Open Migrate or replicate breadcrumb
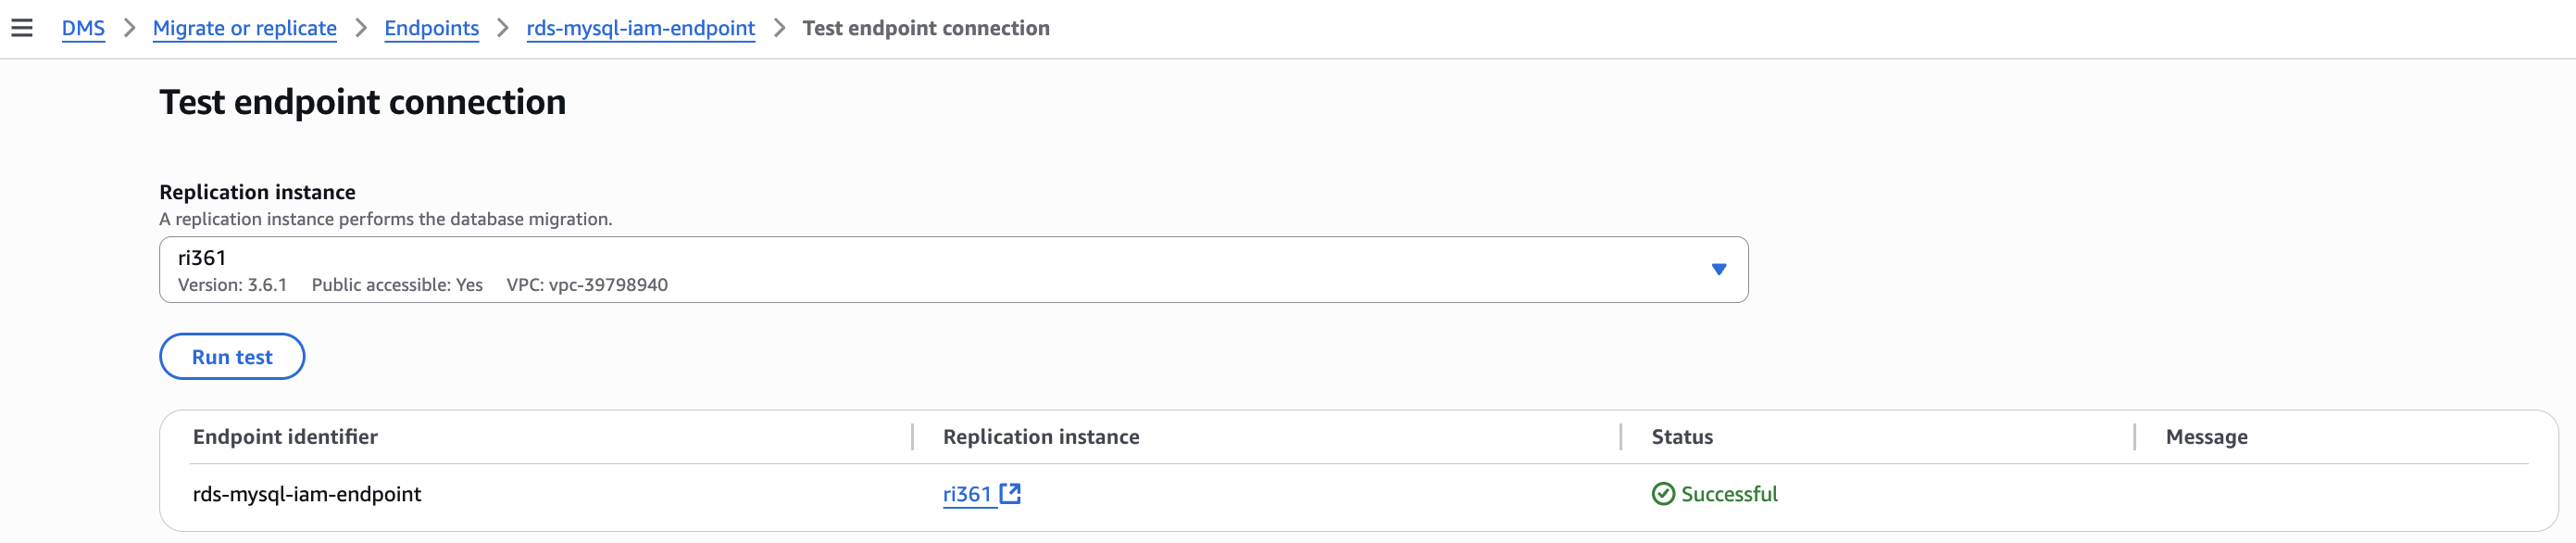 click(x=244, y=28)
